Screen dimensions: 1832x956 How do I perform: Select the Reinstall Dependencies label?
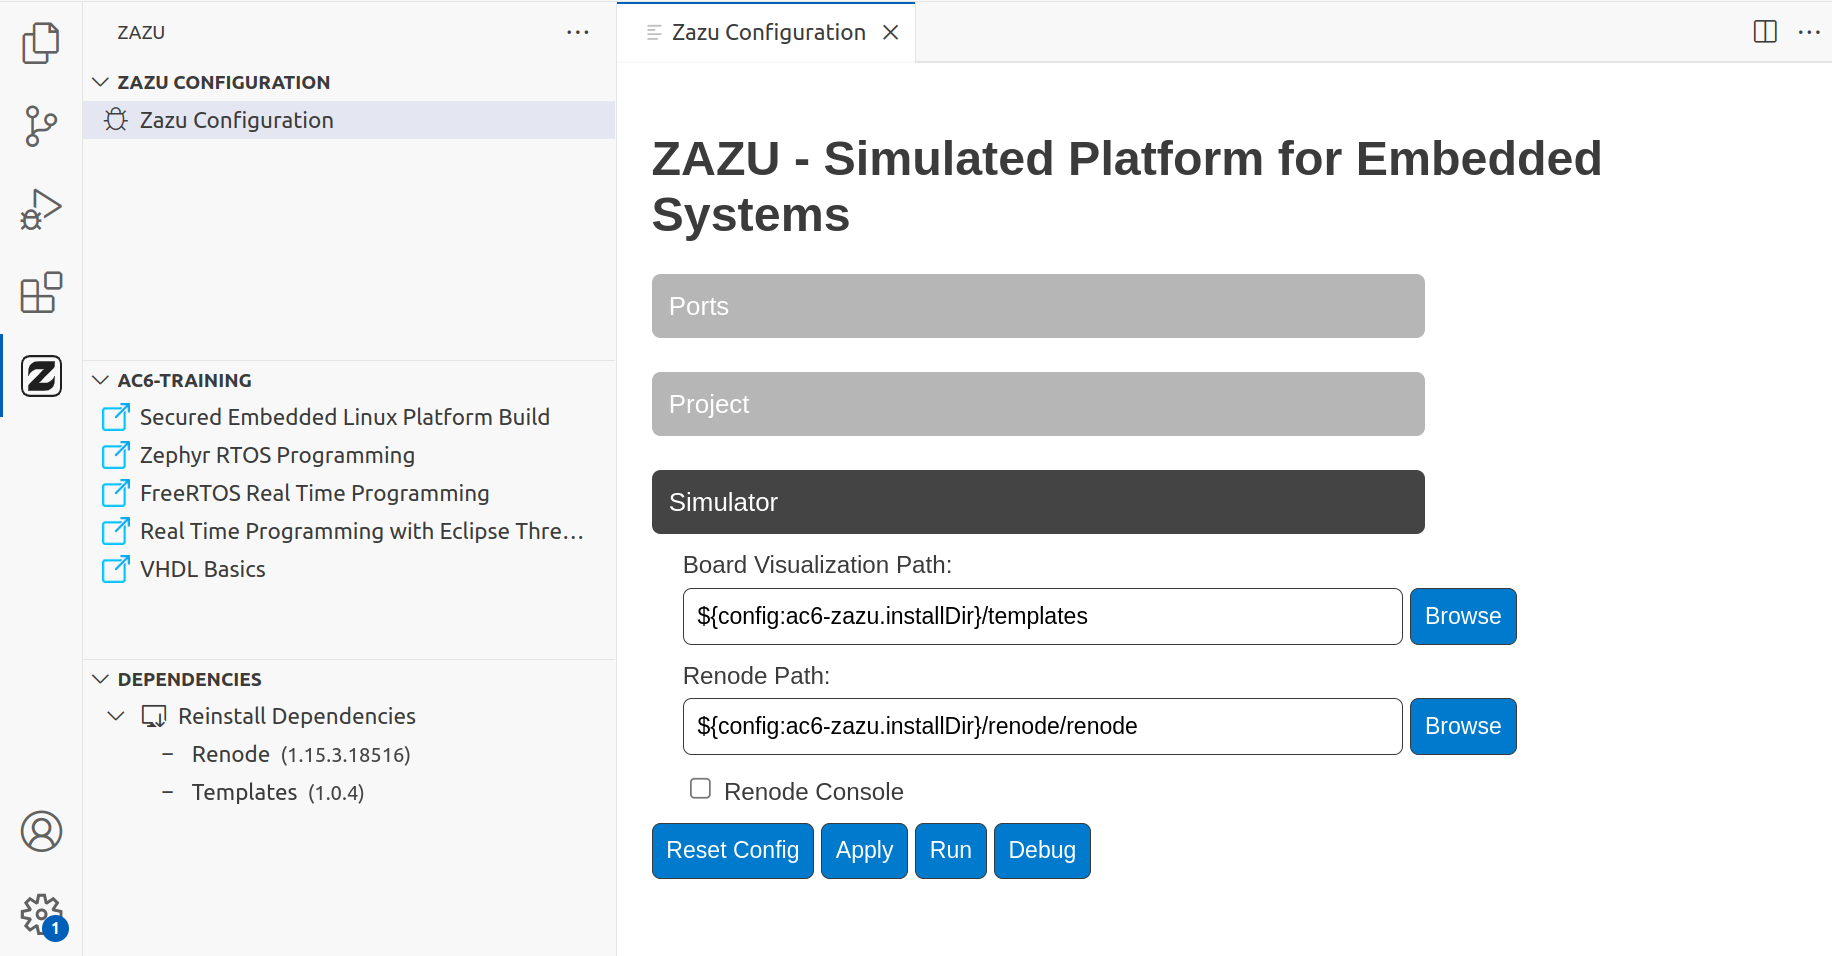click(x=297, y=716)
